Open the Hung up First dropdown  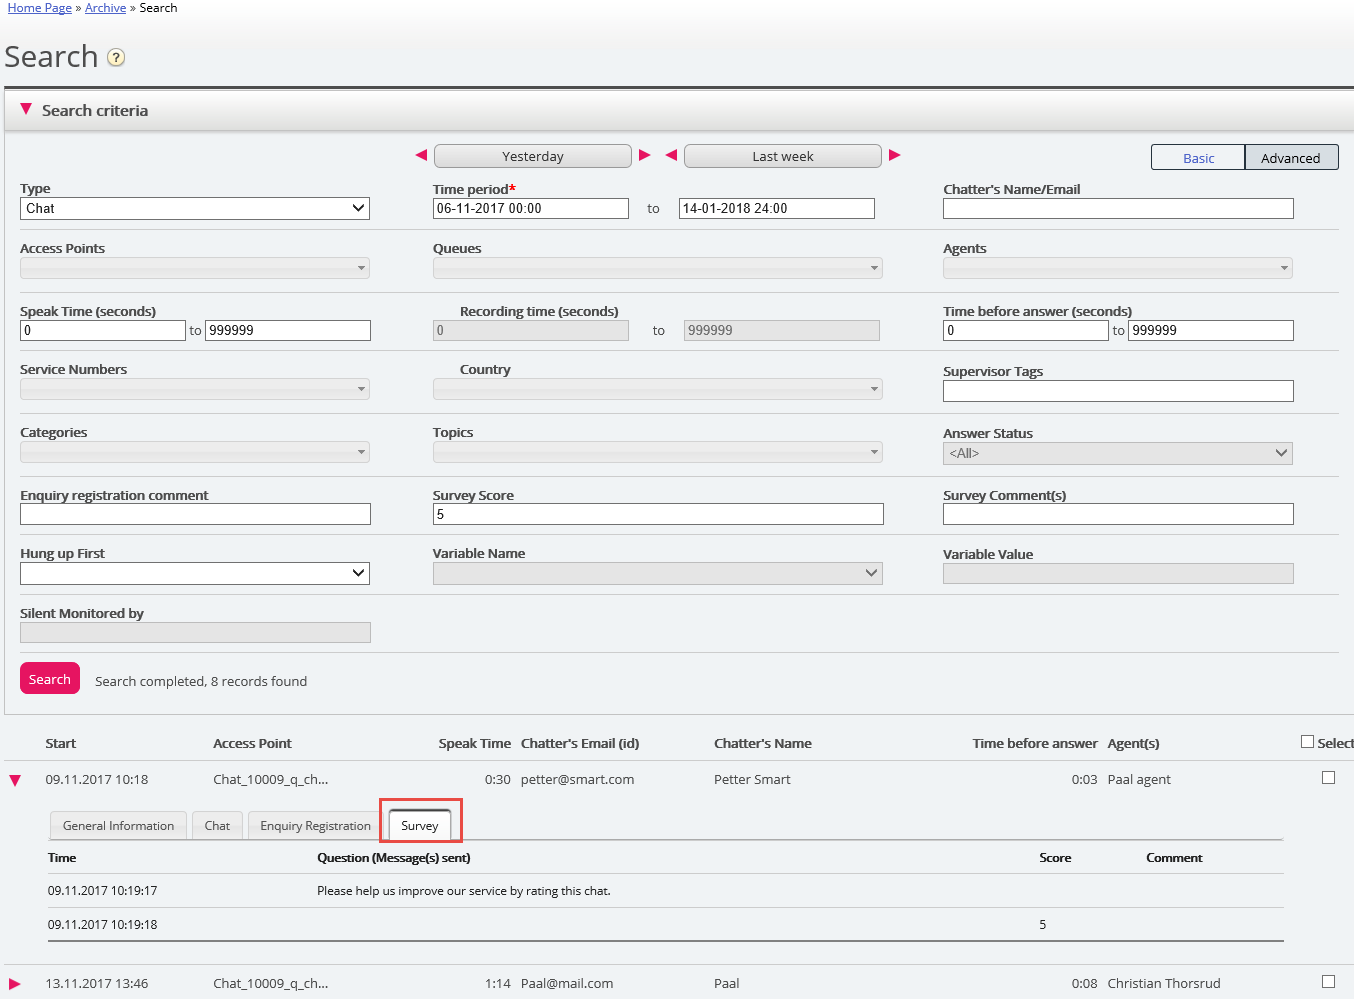[195, 573]
